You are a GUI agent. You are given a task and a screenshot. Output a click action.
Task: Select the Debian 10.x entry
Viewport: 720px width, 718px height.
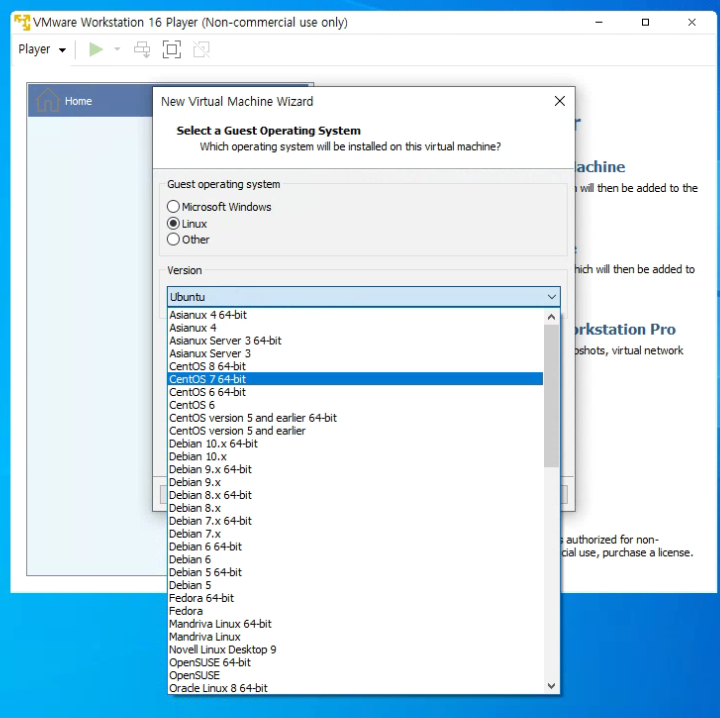tap(355, 456)
